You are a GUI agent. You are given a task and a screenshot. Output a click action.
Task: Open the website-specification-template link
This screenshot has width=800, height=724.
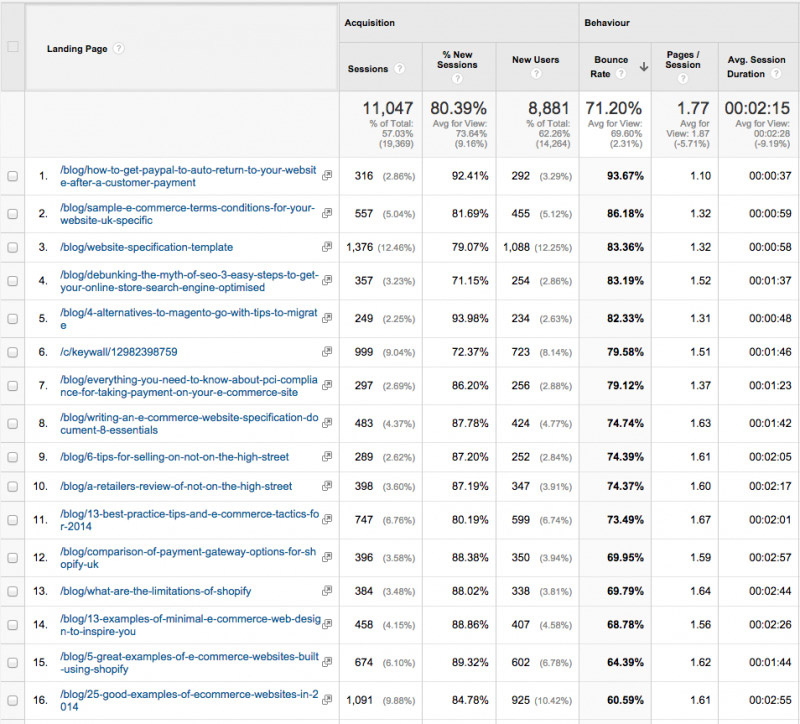pyautogui.click(x=146, y=247)
